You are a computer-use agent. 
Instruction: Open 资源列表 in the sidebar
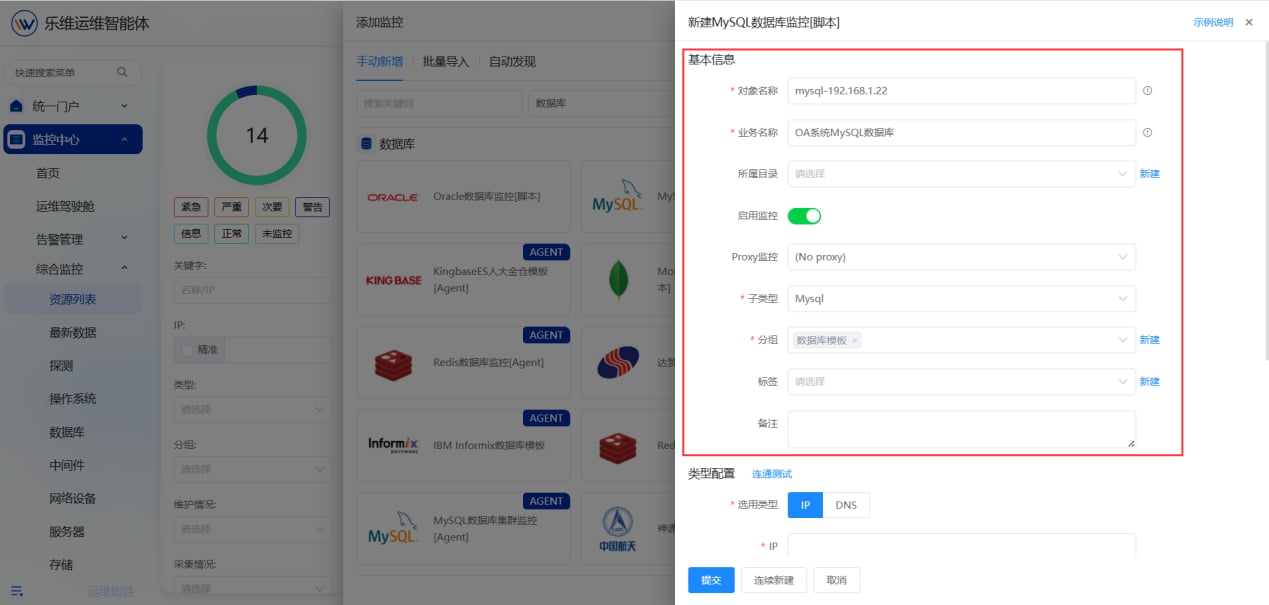(x=73, y=299)
